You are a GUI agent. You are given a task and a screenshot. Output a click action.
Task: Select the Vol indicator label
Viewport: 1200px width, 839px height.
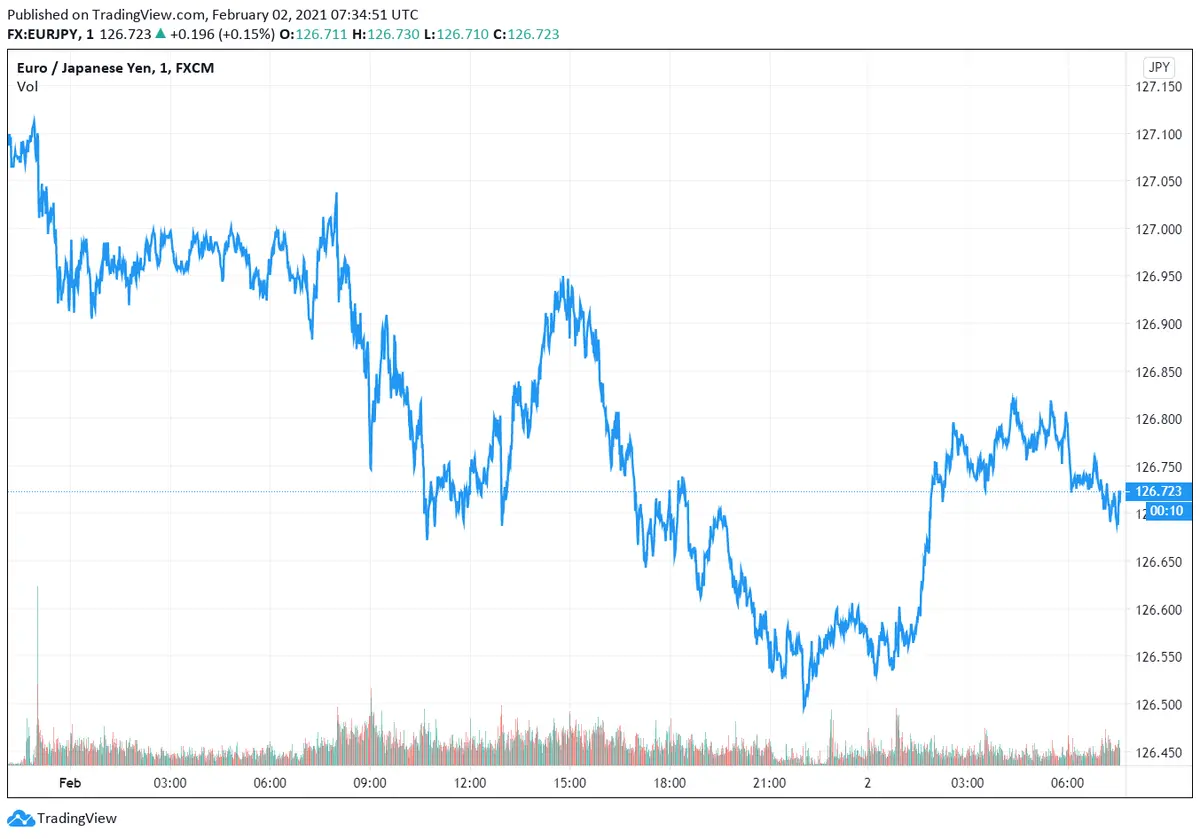pos(28,87)
